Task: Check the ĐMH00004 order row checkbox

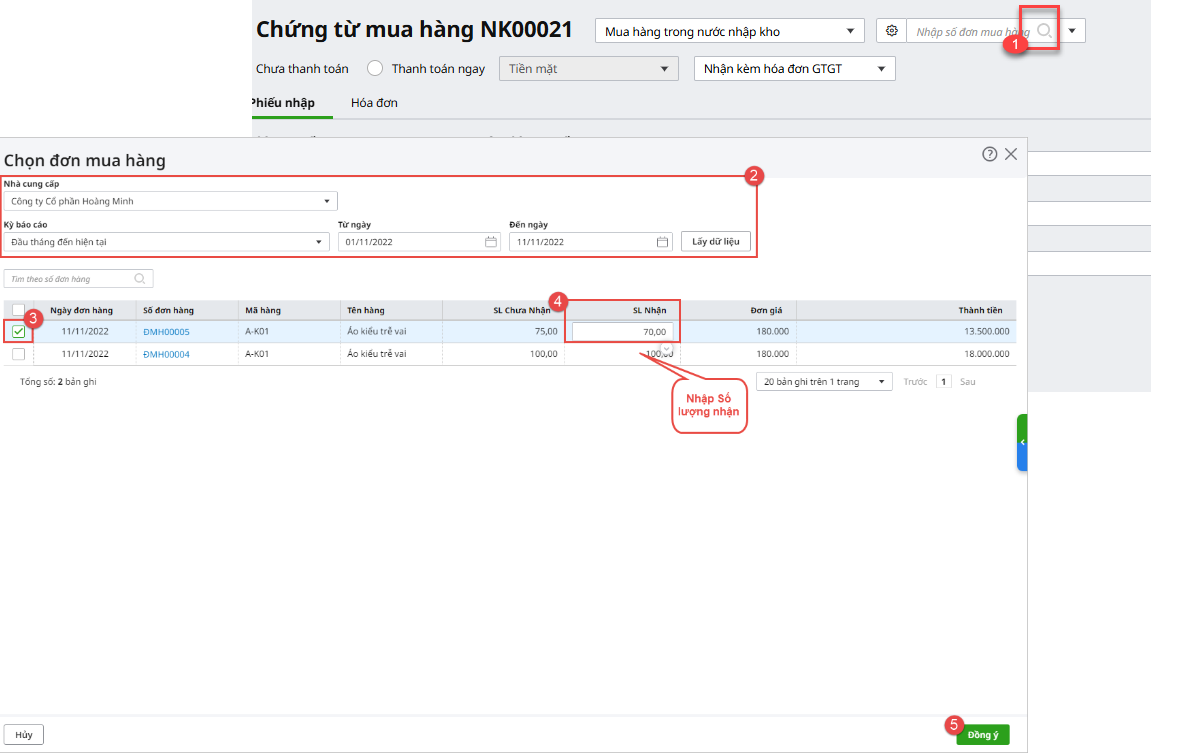Action: pos(18,354)
